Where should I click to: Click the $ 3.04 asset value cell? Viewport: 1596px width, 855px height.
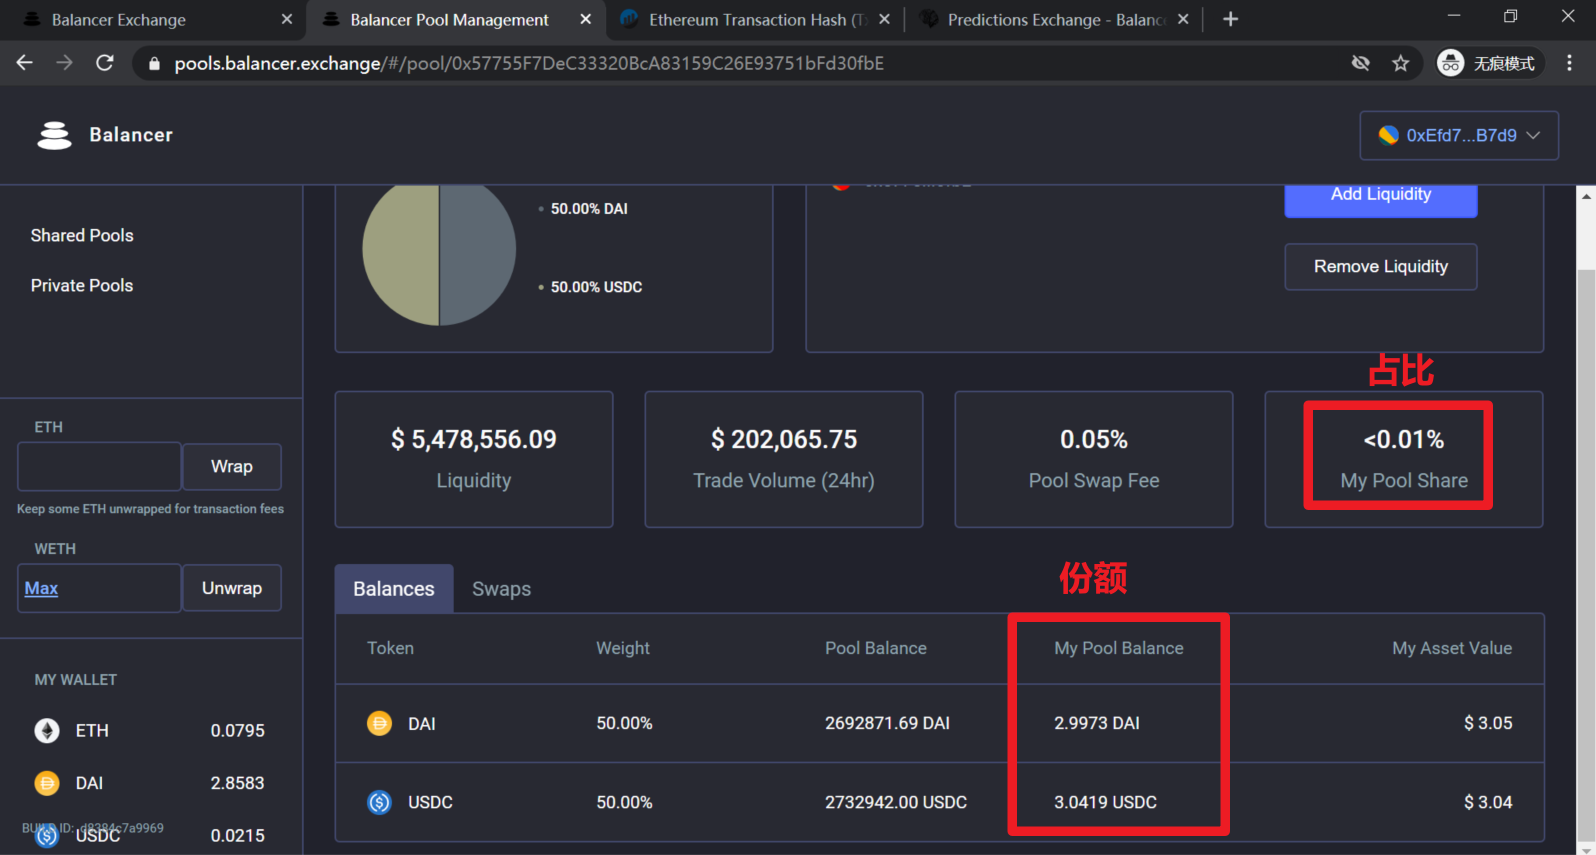click(x=1488, y=802)
